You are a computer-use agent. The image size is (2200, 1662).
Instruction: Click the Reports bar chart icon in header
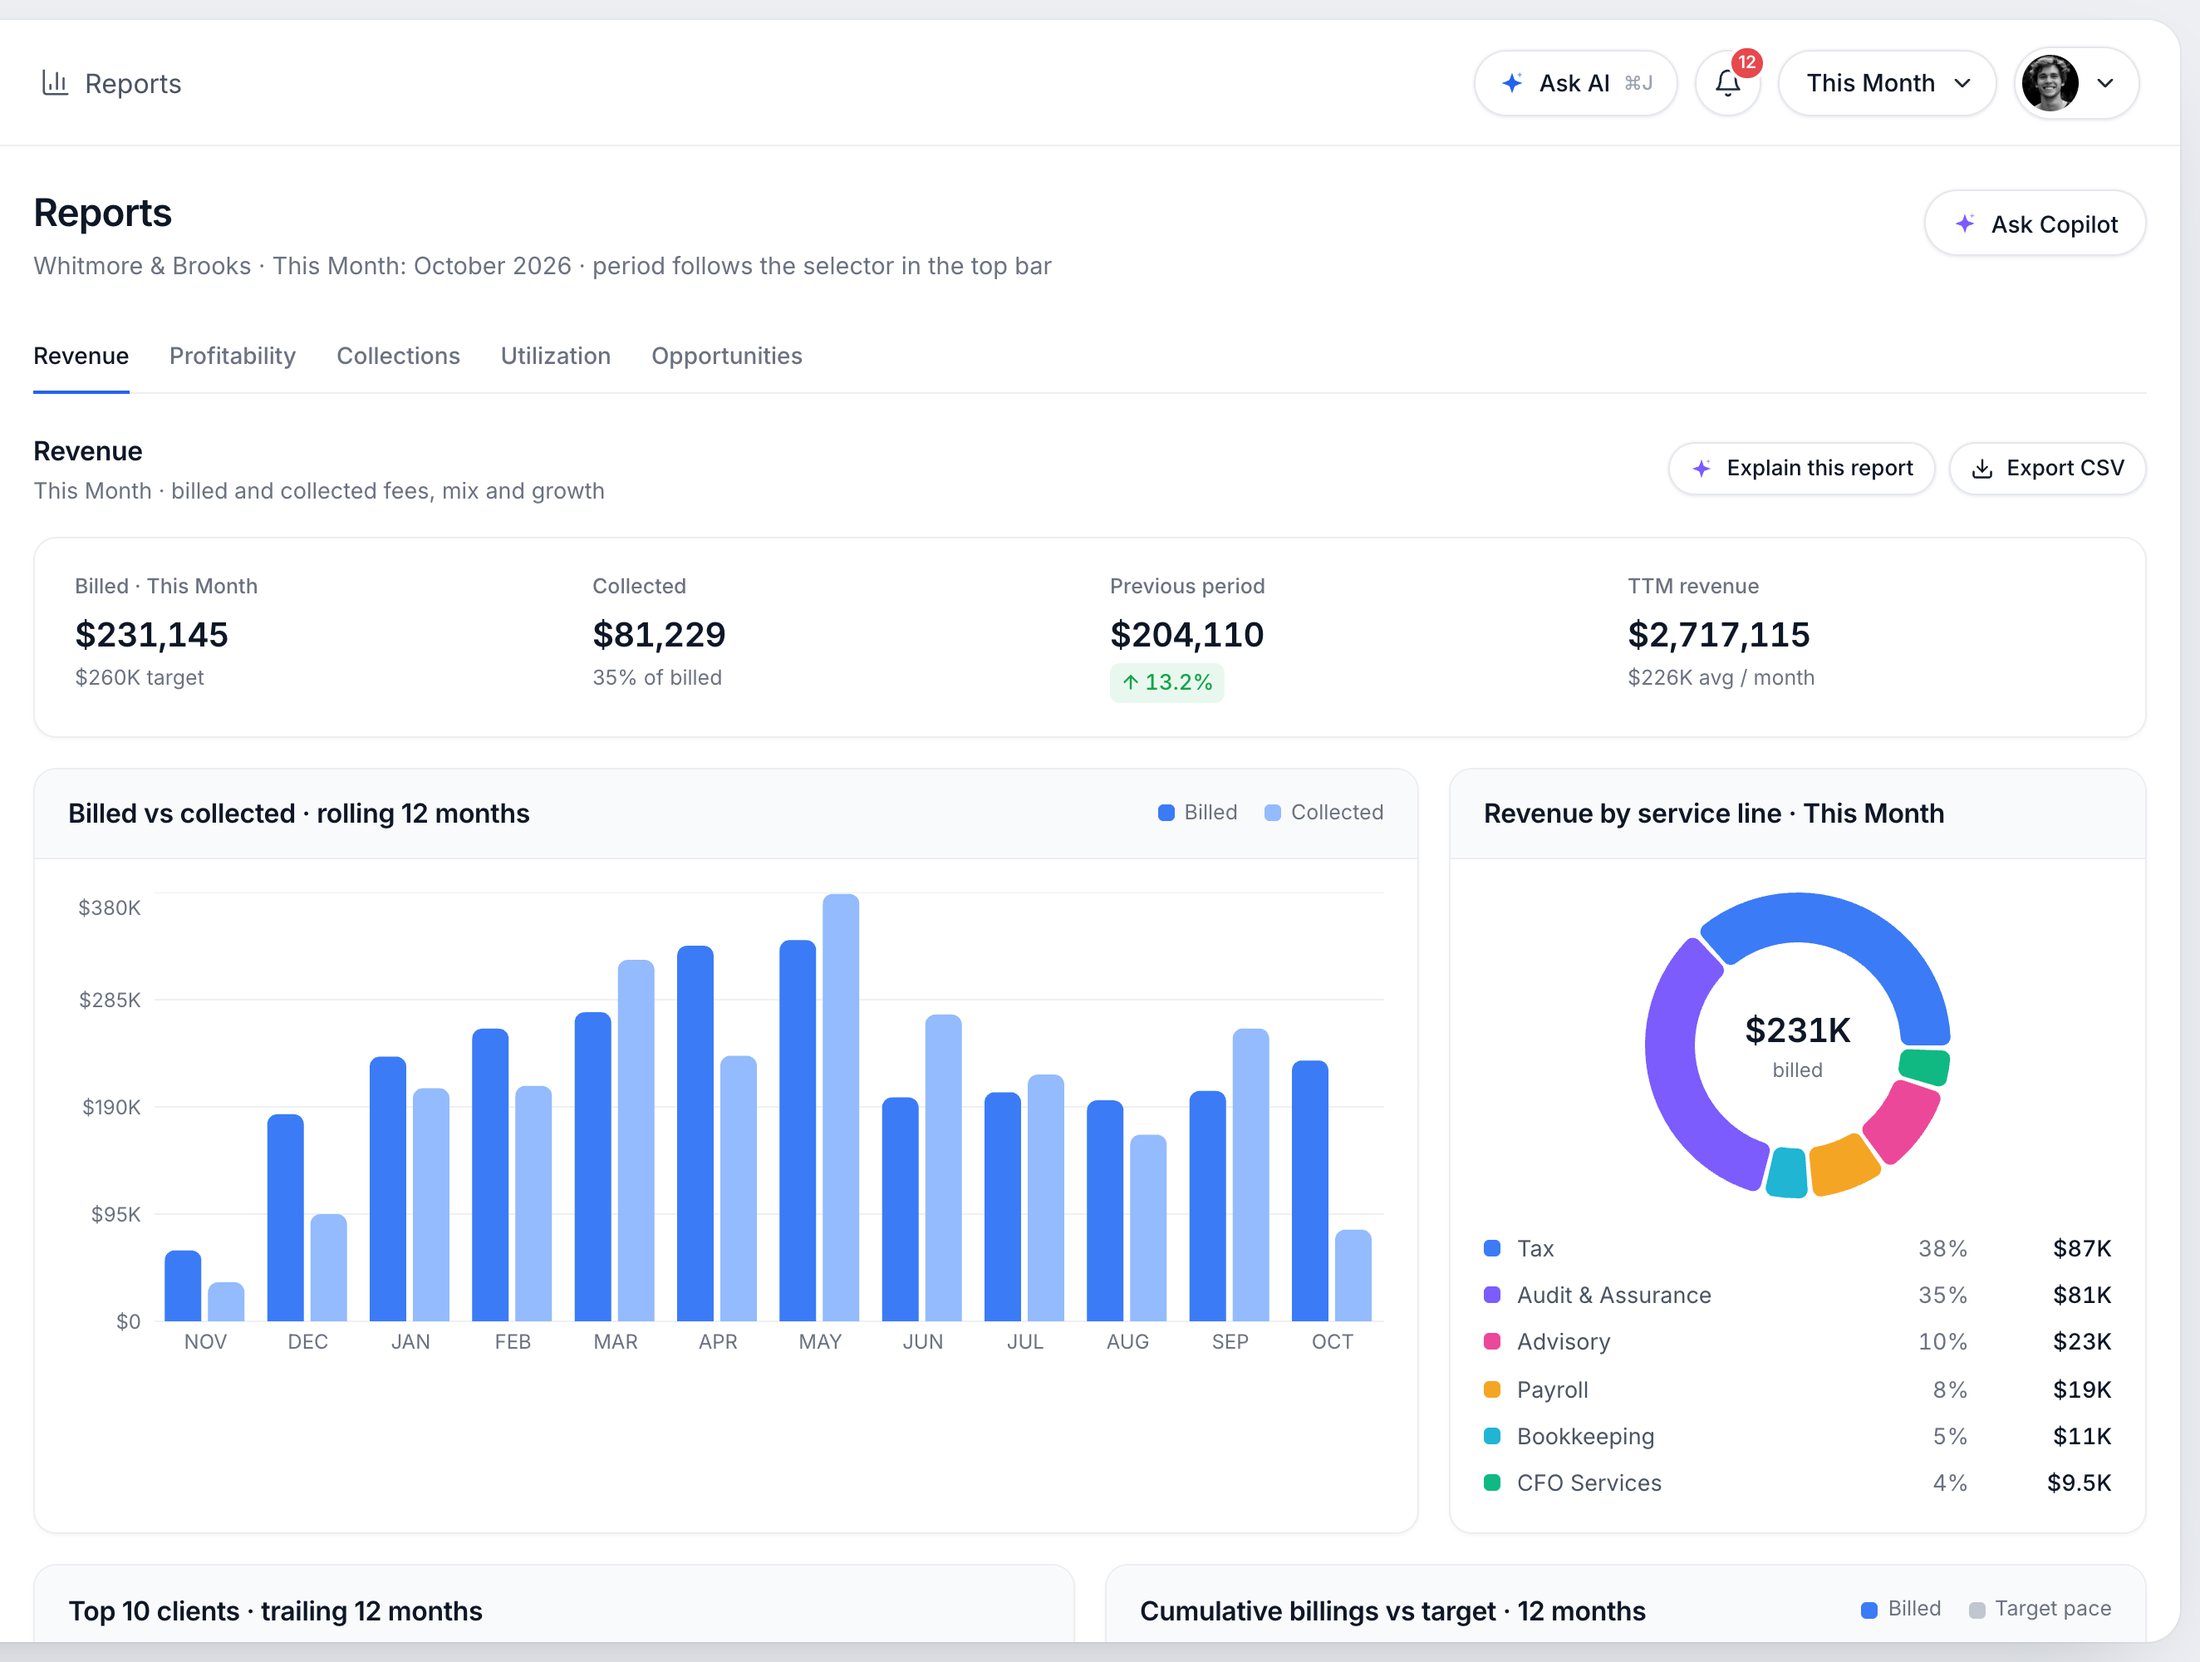[54, 83]
